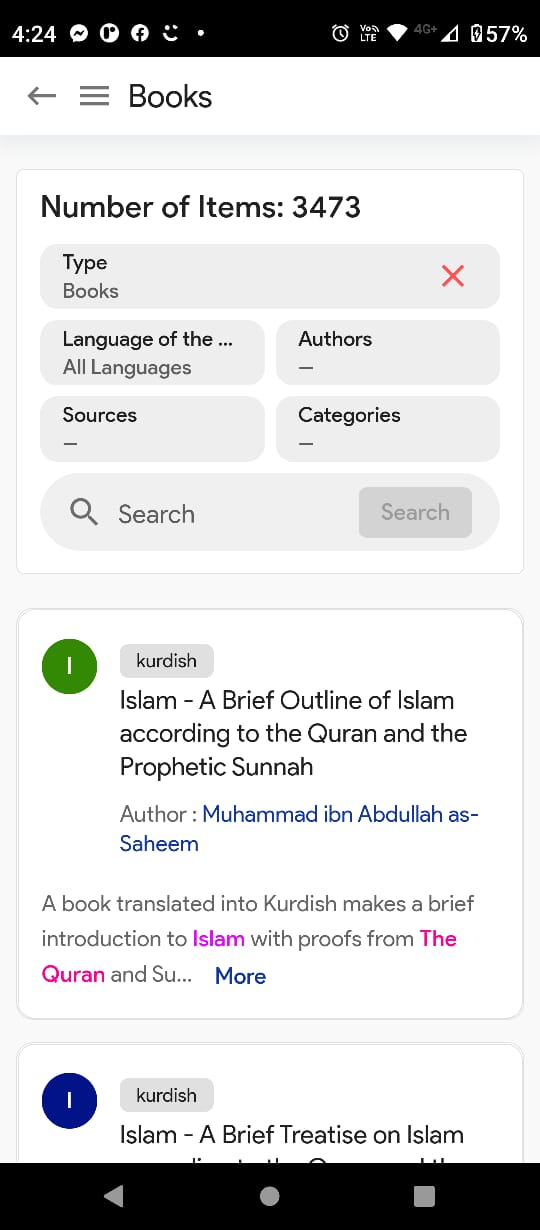Click the grey Search button
540x1230 pixels.
[x=415, y=512]
